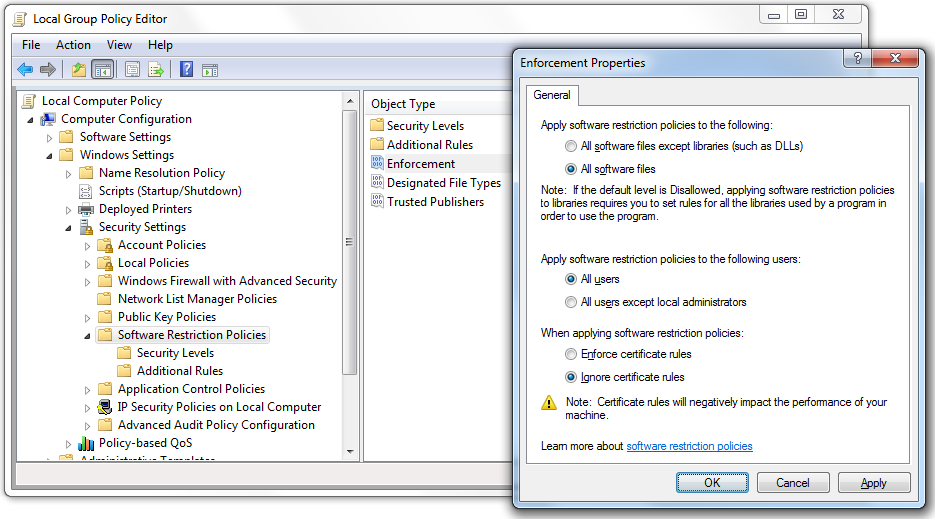
Task: Expand the Account Policies tree node
Action: (88, 245)
